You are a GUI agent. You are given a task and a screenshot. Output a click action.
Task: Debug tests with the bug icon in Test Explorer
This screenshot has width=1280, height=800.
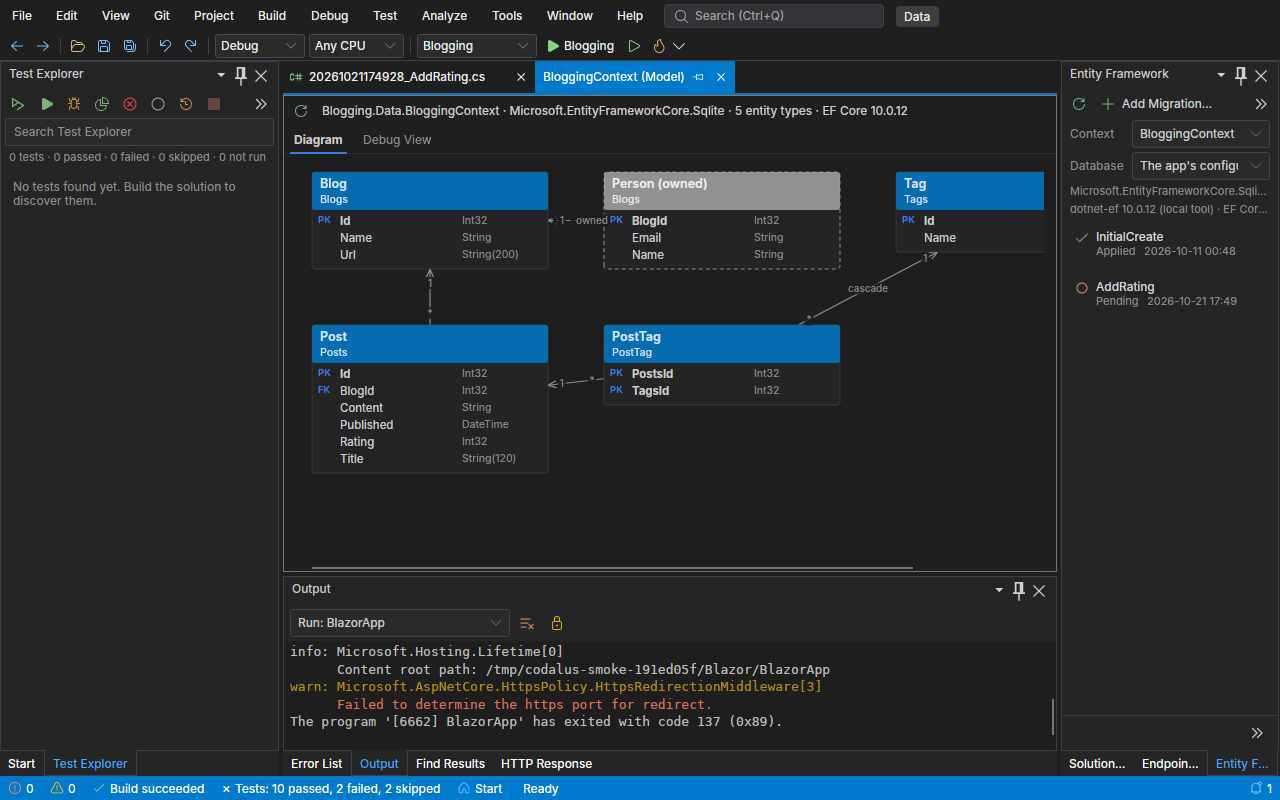tap(74, 104)
